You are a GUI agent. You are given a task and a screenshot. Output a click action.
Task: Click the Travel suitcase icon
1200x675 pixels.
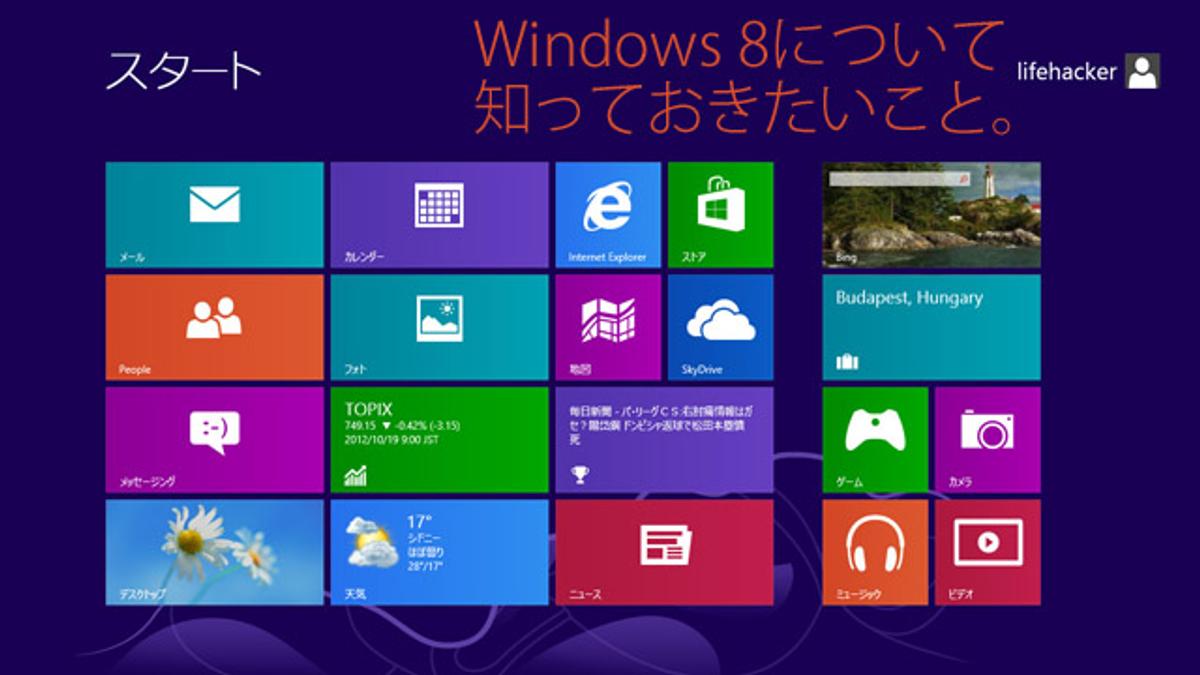(847, 362)
